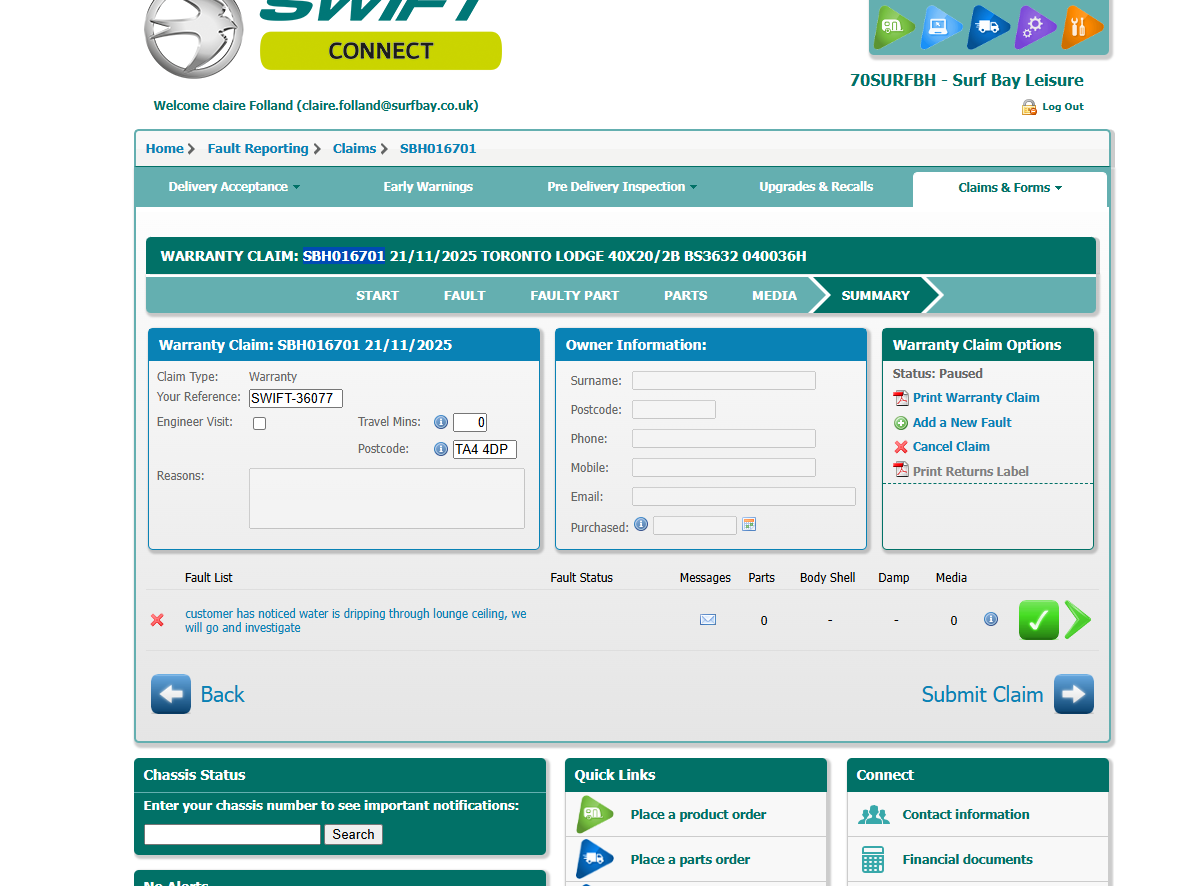1185x886 pixels.
Task: Click the Postcode info icon in claim panel
Action: [x=441, y=449]
